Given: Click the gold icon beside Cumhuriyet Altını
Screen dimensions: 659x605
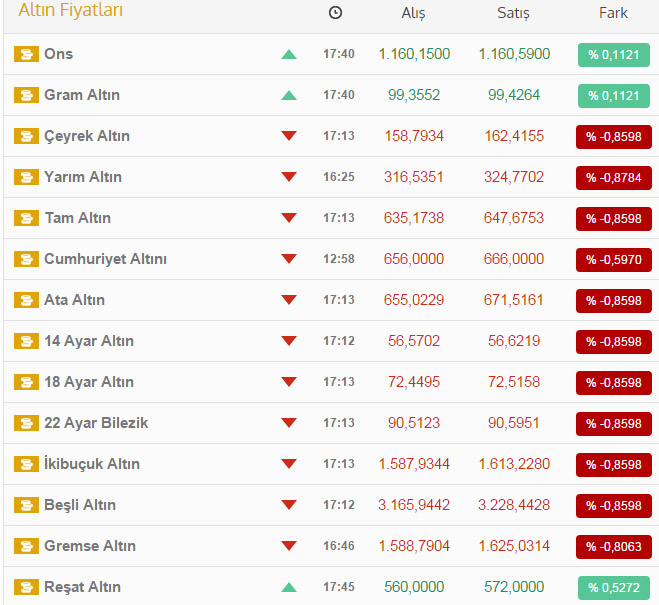Looking at the screenshot, I should click(x=26, y=259).
